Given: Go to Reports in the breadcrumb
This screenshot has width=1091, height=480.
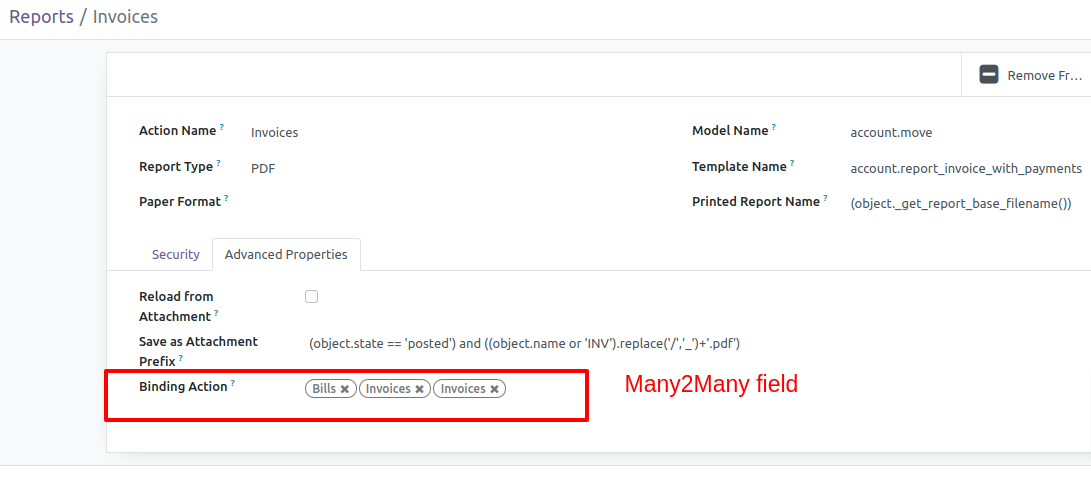Looking at the screenshot, I should coord(41,16).
